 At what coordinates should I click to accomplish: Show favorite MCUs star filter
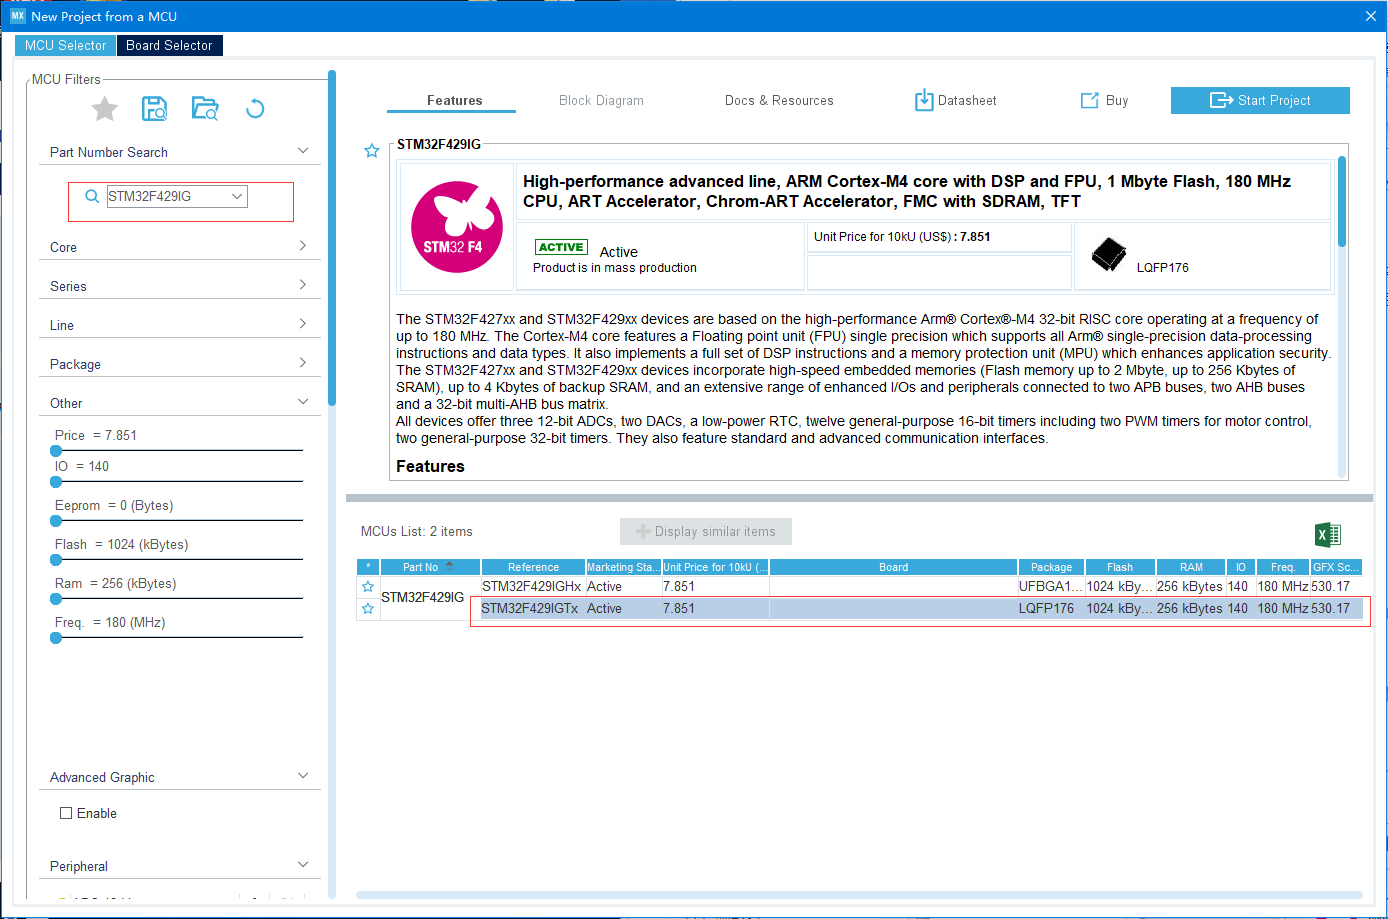tap(105, 109)
